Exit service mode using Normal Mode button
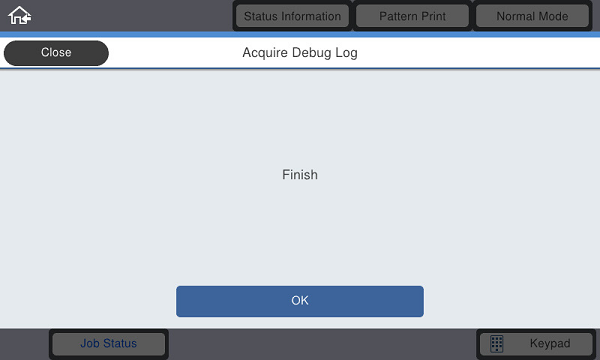This screenshot has height=360, width=600. pos(532,16)
